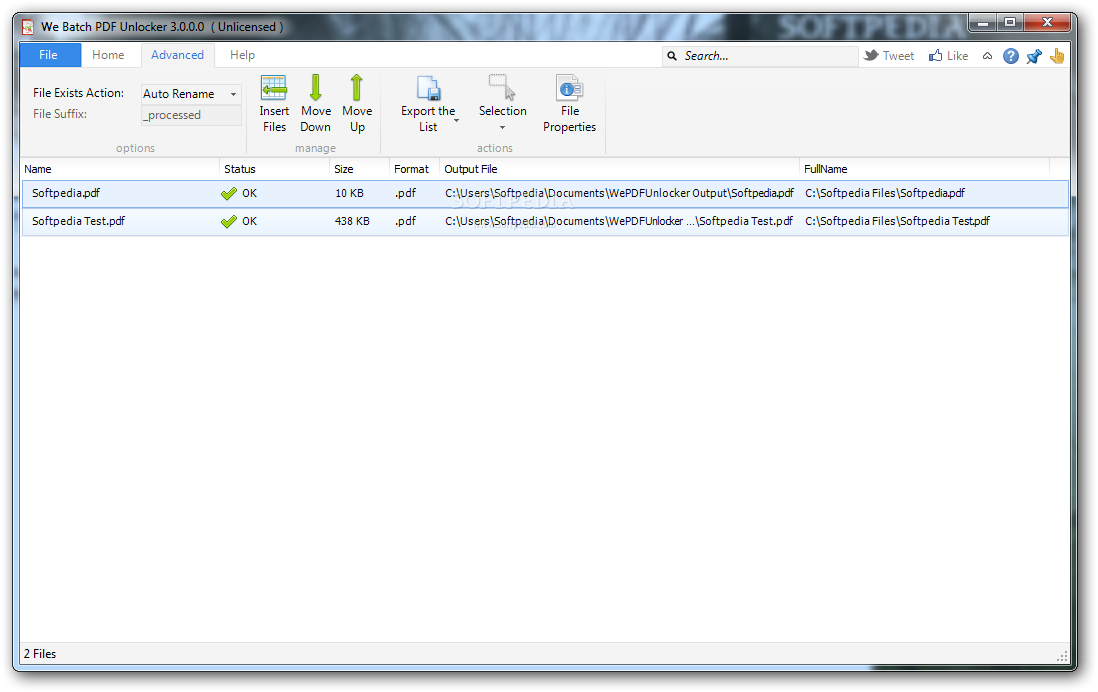Select the Softpedia.pdf row name
Viewport: 1098px width, 692px height.
click(66, 193)
